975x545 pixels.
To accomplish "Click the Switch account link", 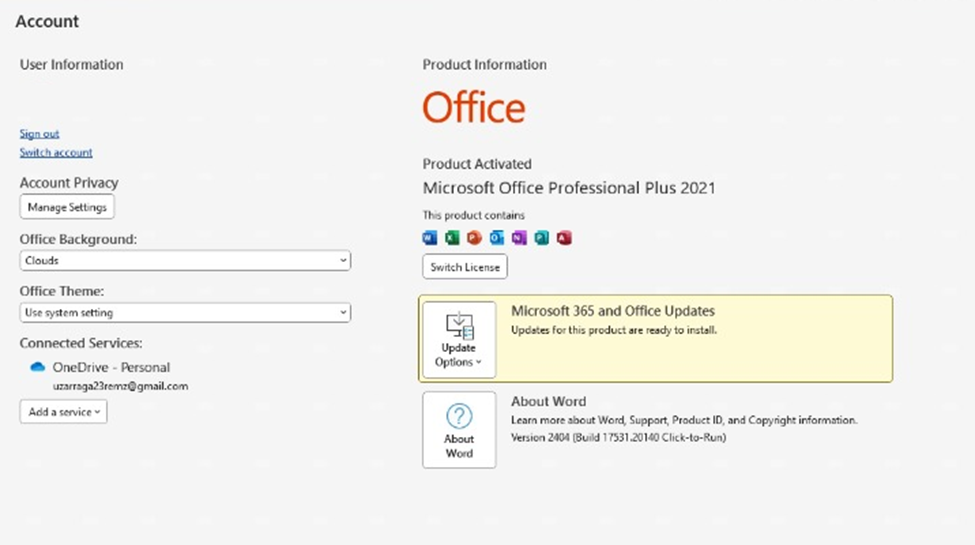I will tap(56, 153).
